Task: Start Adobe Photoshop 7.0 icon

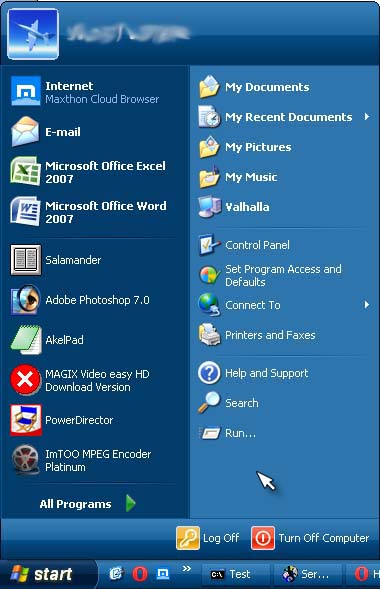Action: [x=26, y=300]
